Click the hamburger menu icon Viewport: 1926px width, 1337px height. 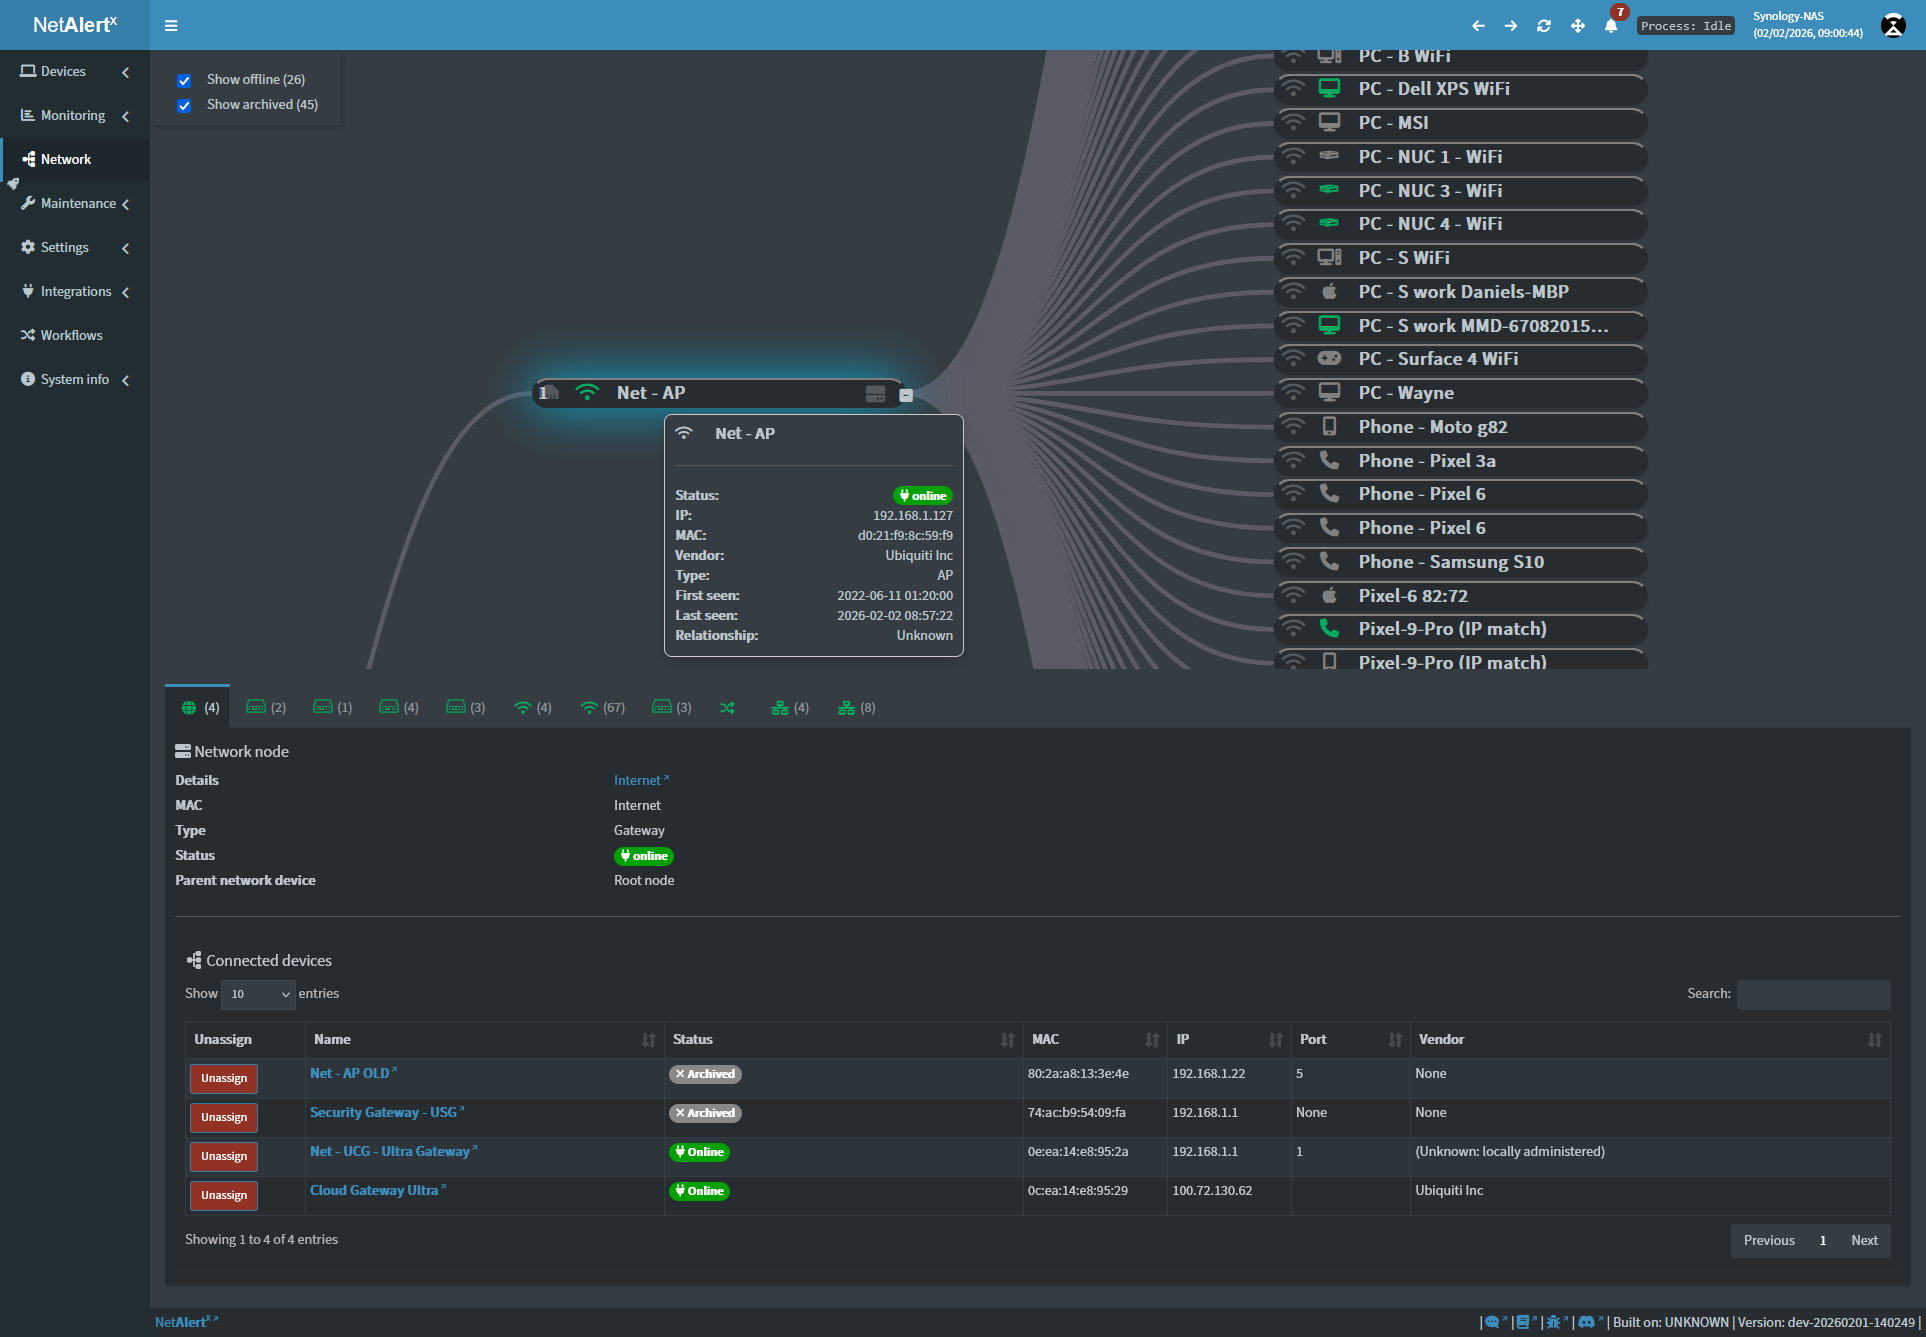[171, 25]
